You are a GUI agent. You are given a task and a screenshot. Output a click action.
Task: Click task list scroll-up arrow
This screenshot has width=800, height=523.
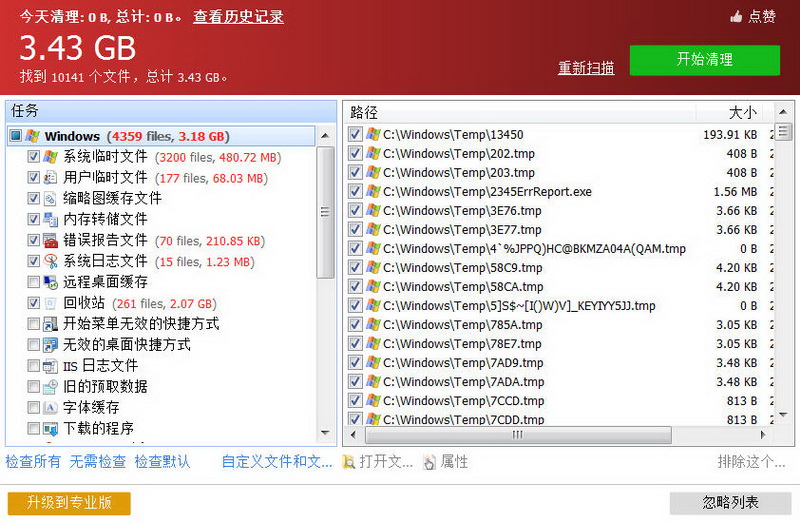[x=325, y=136]
